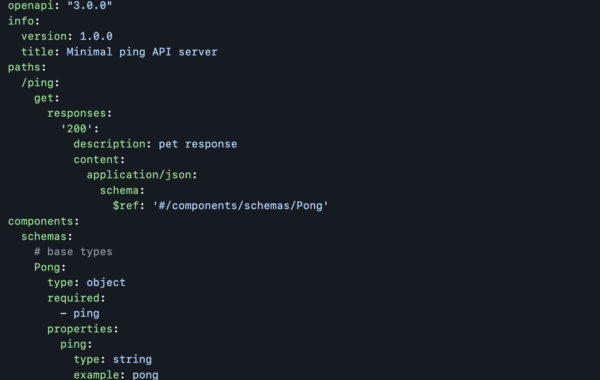This screenshot has width=600, height=380.
Task: Place cursor on version value 1.0.0
Action: (x=96, y=36)
